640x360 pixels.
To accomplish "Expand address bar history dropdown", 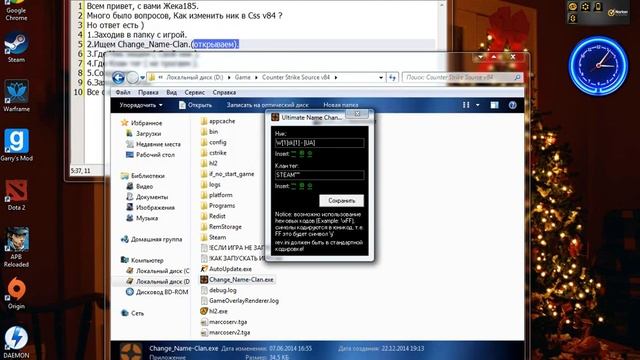I will coord(381,77).
